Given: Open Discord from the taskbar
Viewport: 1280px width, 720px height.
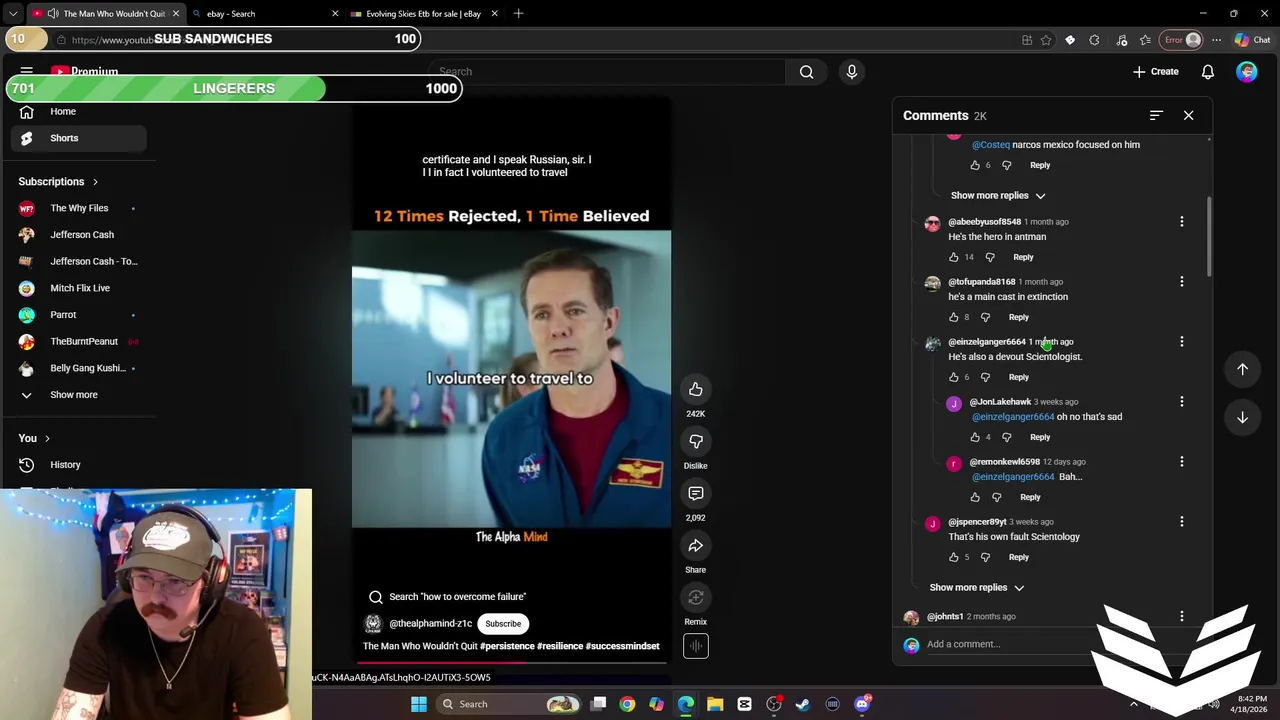Looking at the screenshot, I should click(x=862, y=704).
